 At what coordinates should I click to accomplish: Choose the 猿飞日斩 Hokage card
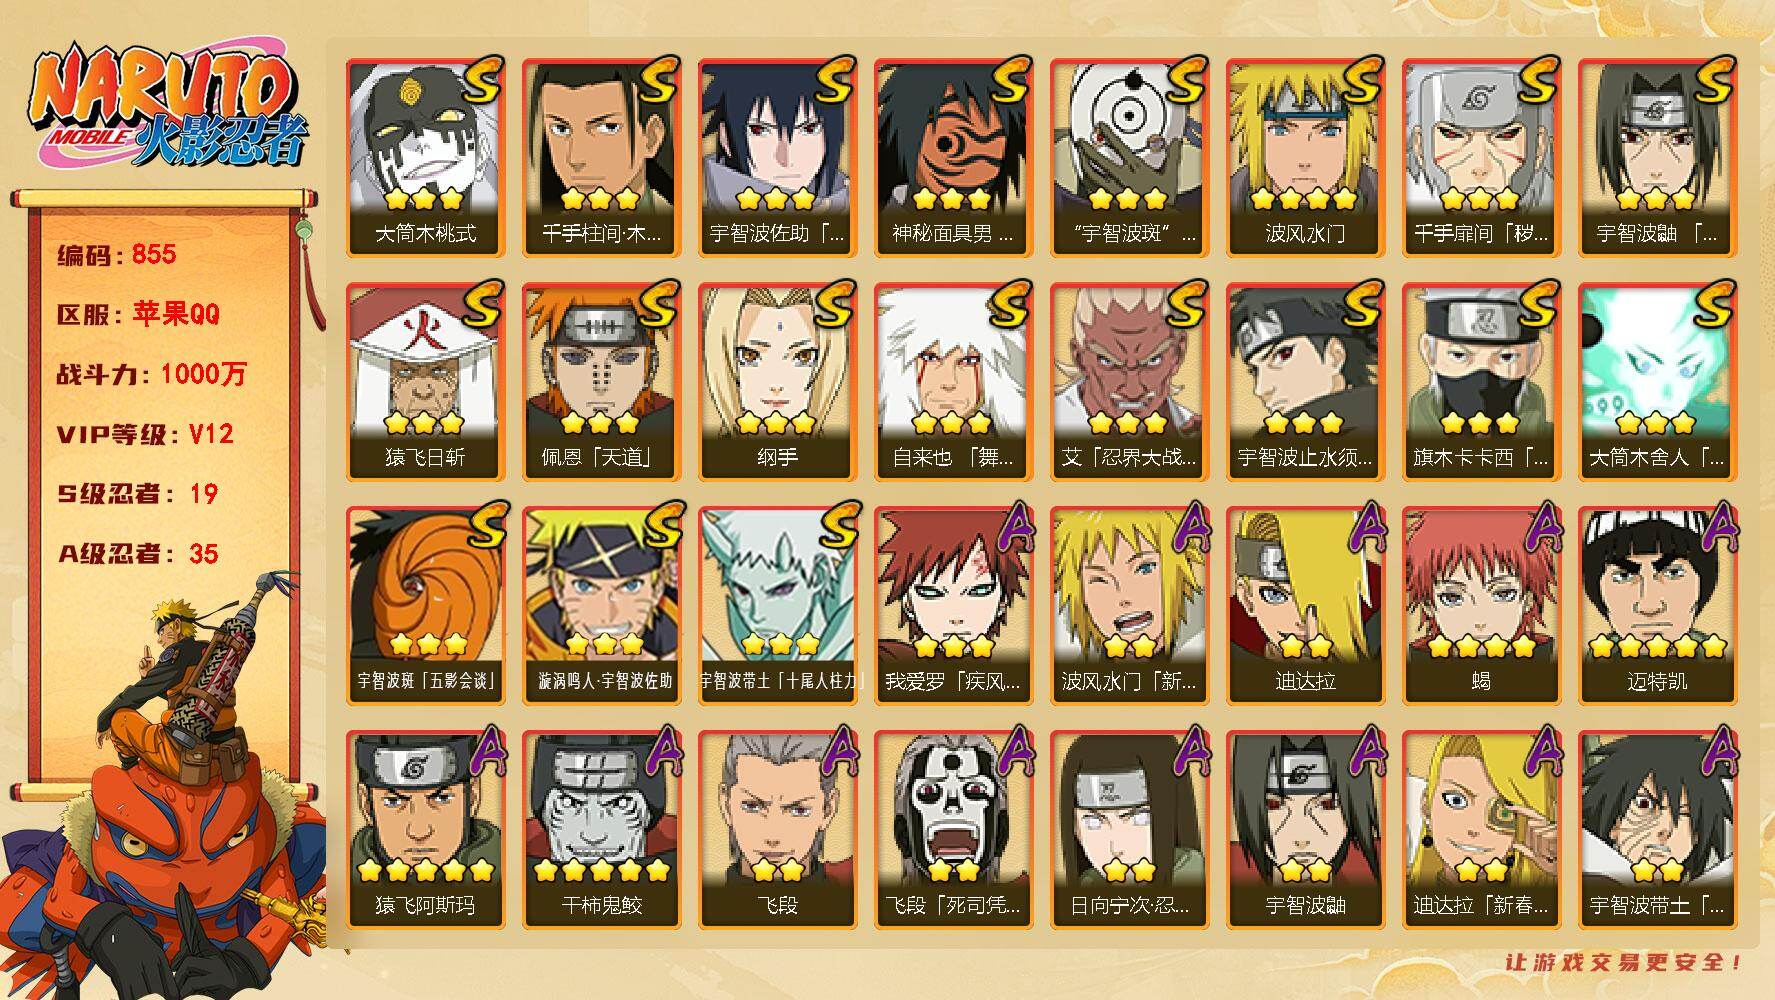coord(425,382)
